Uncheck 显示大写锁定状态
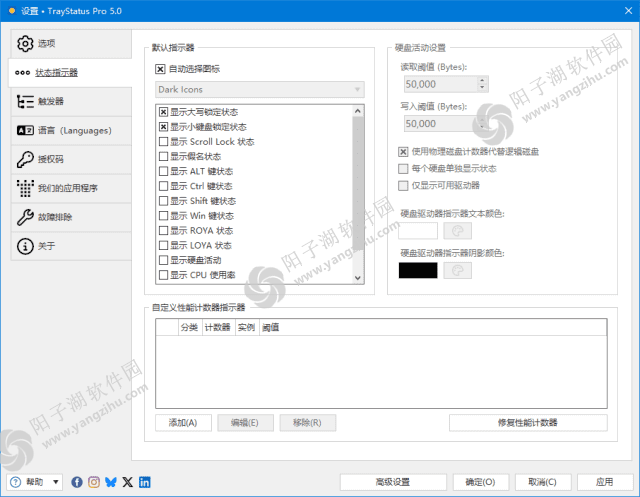Image resolution: width=640 pixels, height=497 pixels. [163, 112]
